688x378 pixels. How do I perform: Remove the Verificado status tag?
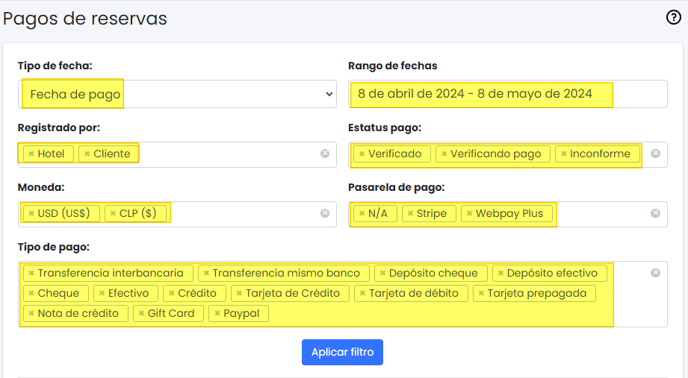click(x=362, y=154)
